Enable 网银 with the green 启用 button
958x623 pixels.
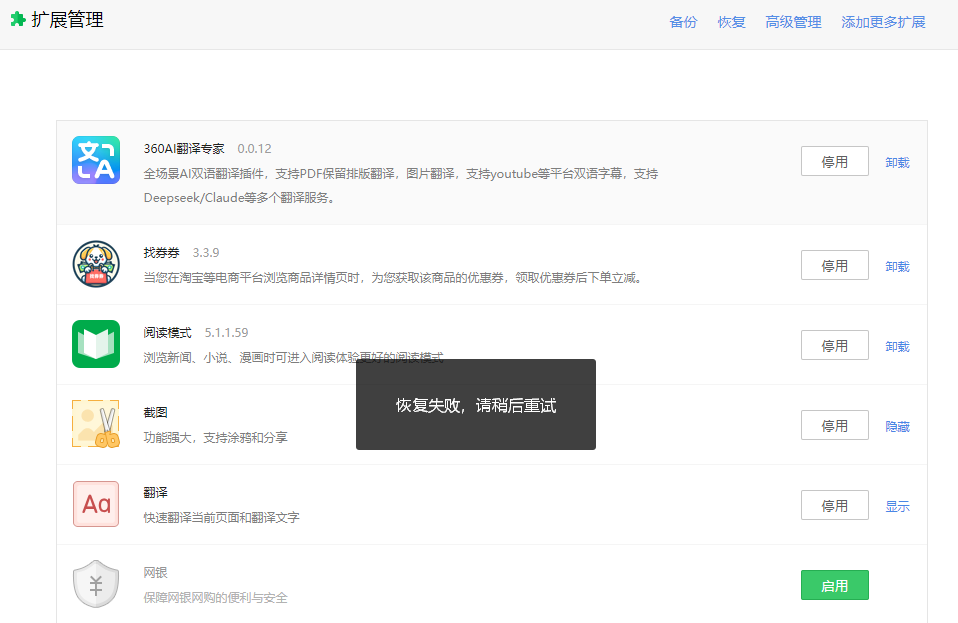point(834,585)
